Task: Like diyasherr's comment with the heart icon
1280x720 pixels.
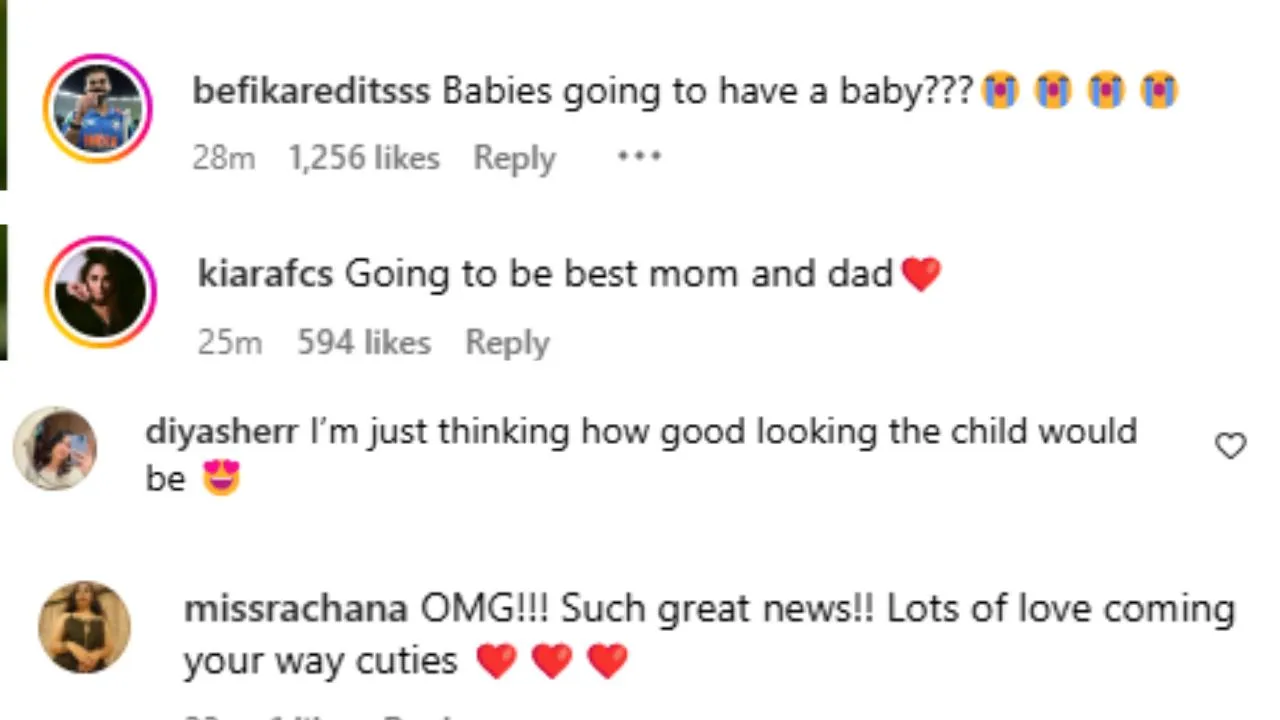Action: pyautogui.click(x=1230, y=446)
